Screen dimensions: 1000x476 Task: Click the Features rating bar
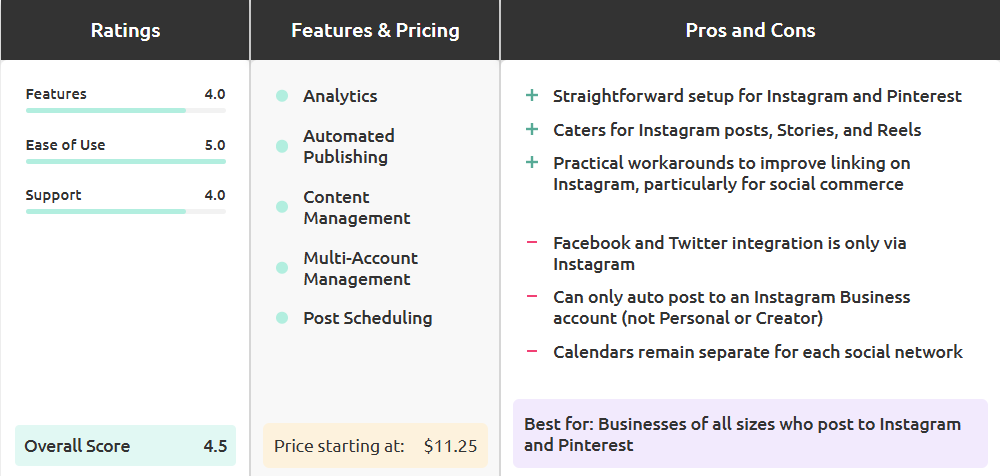click(x=125, y=110)
